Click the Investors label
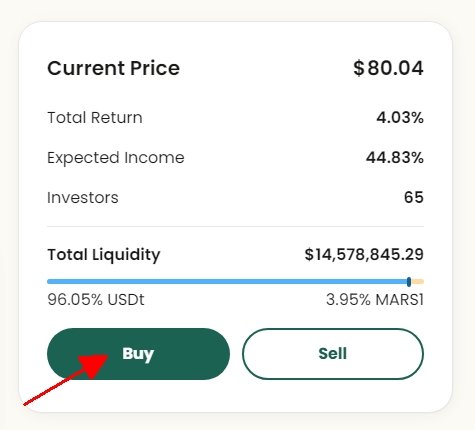 point(83,197)
